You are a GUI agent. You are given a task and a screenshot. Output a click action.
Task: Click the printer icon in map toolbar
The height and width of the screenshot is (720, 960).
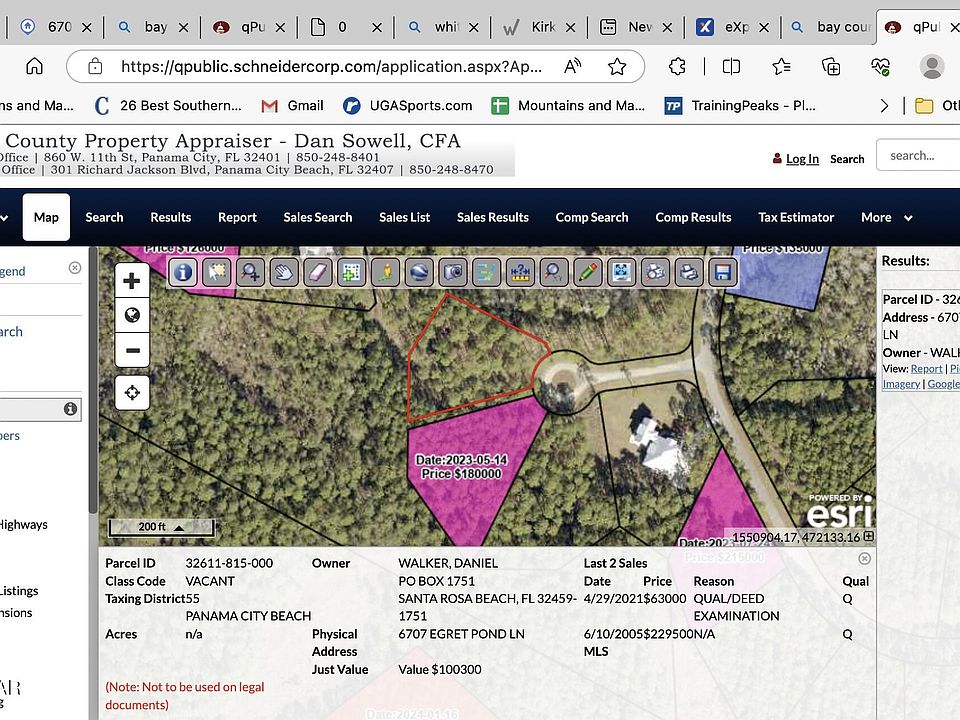tap(689, 272)
